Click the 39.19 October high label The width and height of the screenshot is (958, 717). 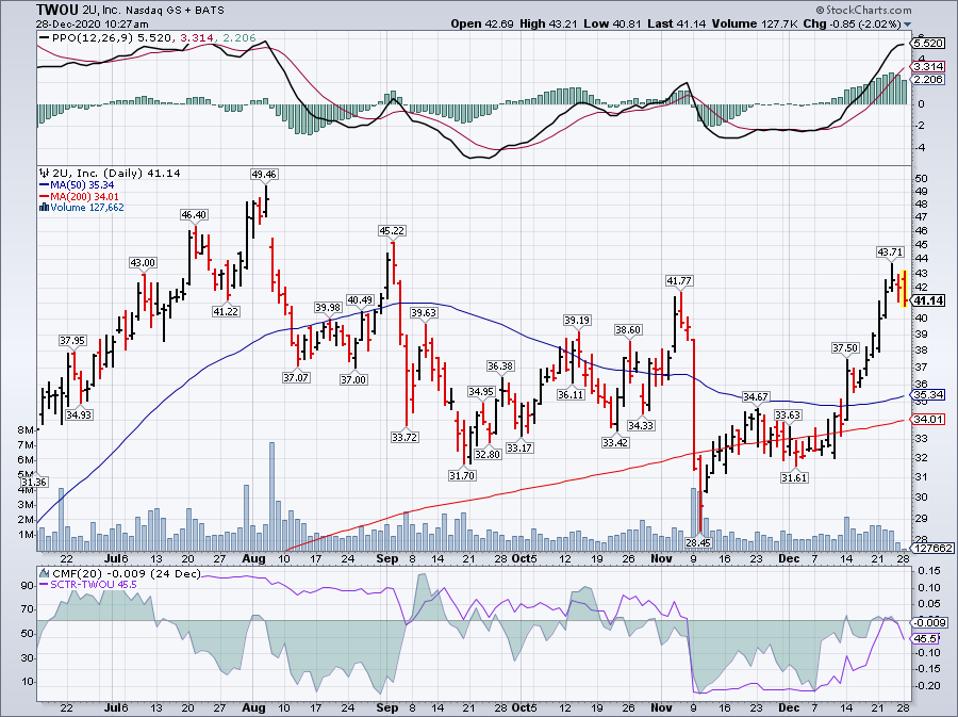[x=577, y=320]
